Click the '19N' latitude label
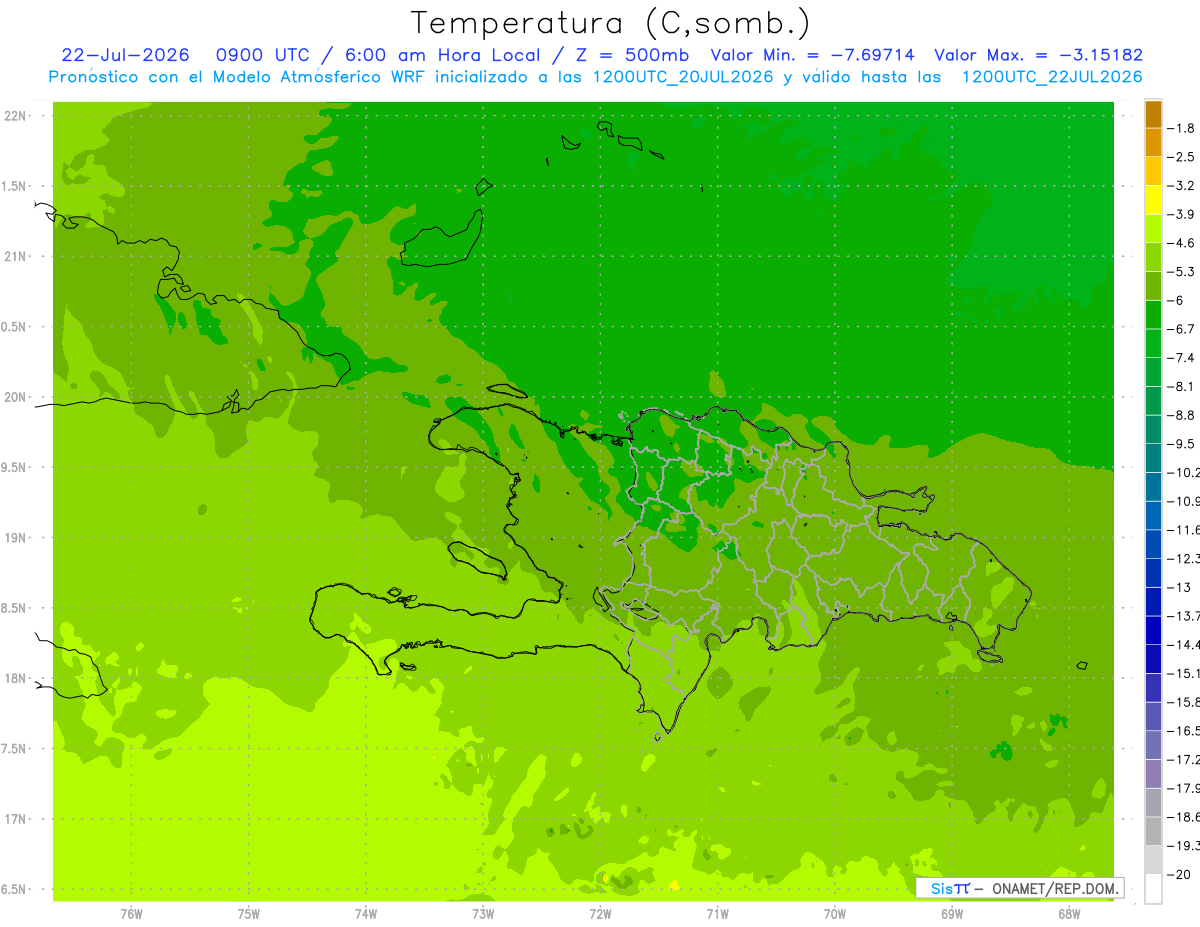Image resolution: width=1200 pixels, height=927 pixels. click(16, 538)
